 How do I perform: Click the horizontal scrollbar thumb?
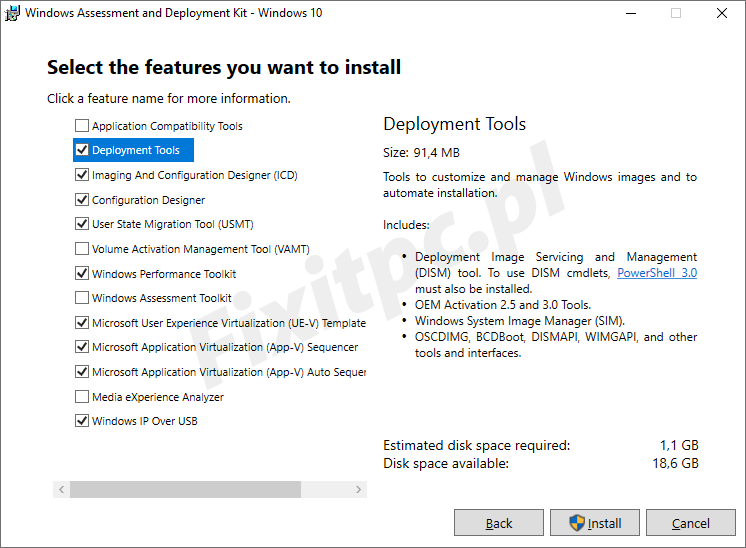(x=185, y=489)
